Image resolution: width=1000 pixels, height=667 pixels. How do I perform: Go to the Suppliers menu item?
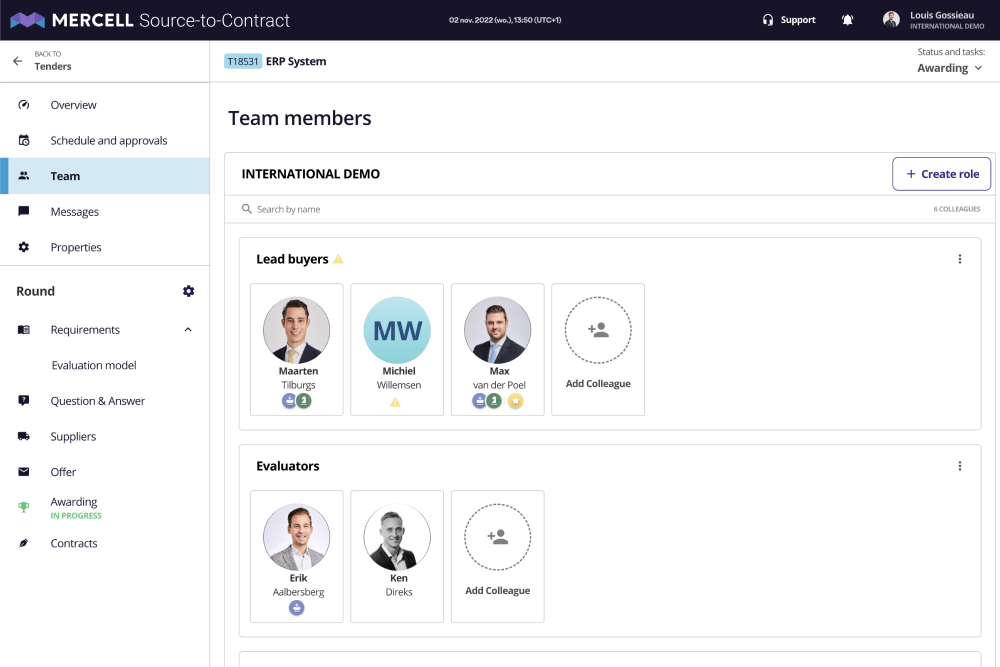click(73, 437)
